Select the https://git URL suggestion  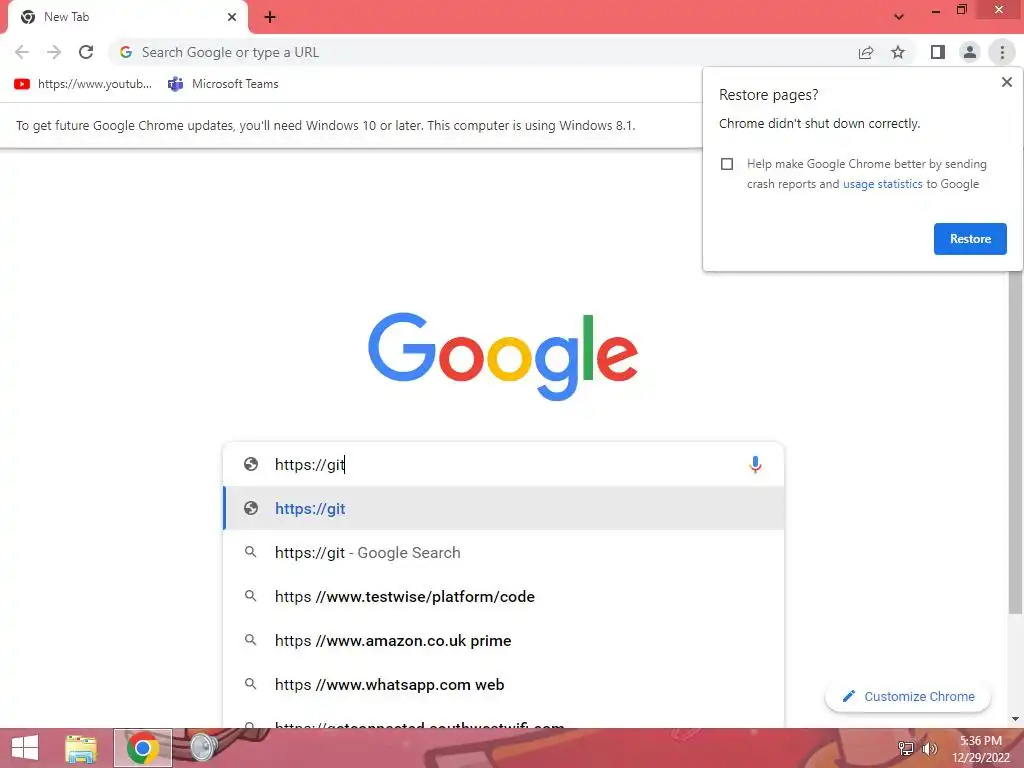point(504,509)
